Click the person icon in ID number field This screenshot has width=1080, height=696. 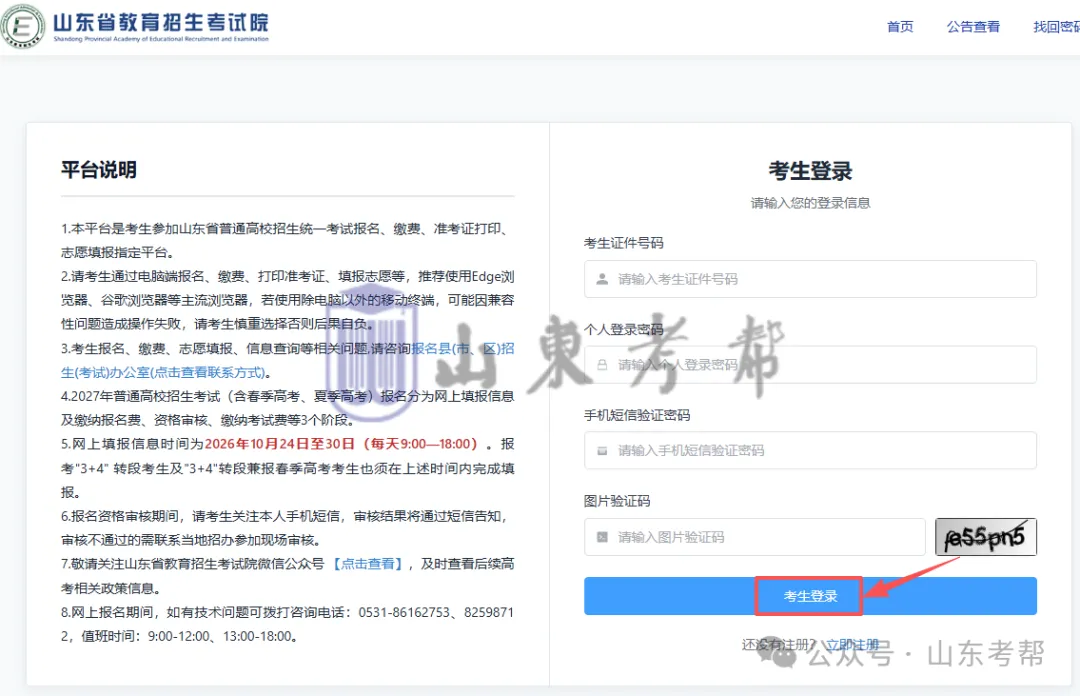602,279
